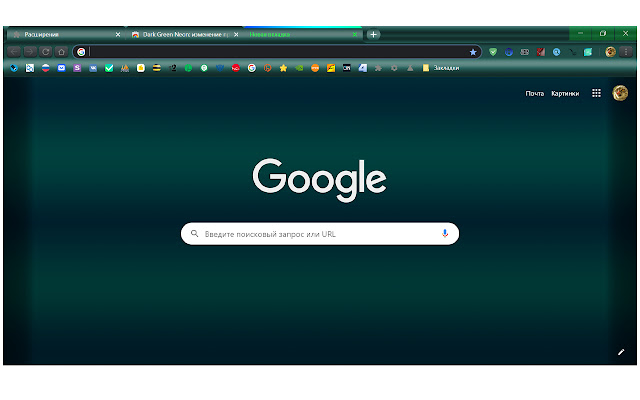
Task: Close the Расширения tab
Action: pyautogui.click(x=118, y=34)
